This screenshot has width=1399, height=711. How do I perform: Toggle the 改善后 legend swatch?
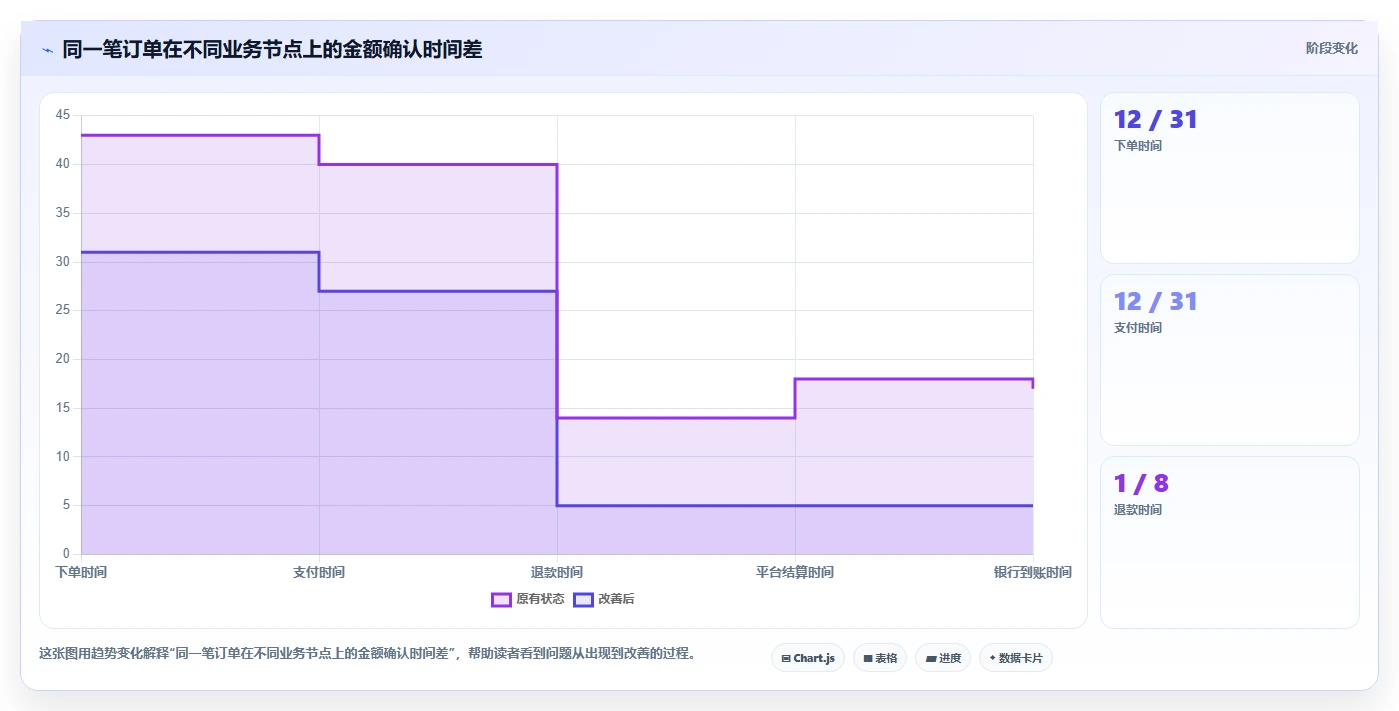coord(583,599)
